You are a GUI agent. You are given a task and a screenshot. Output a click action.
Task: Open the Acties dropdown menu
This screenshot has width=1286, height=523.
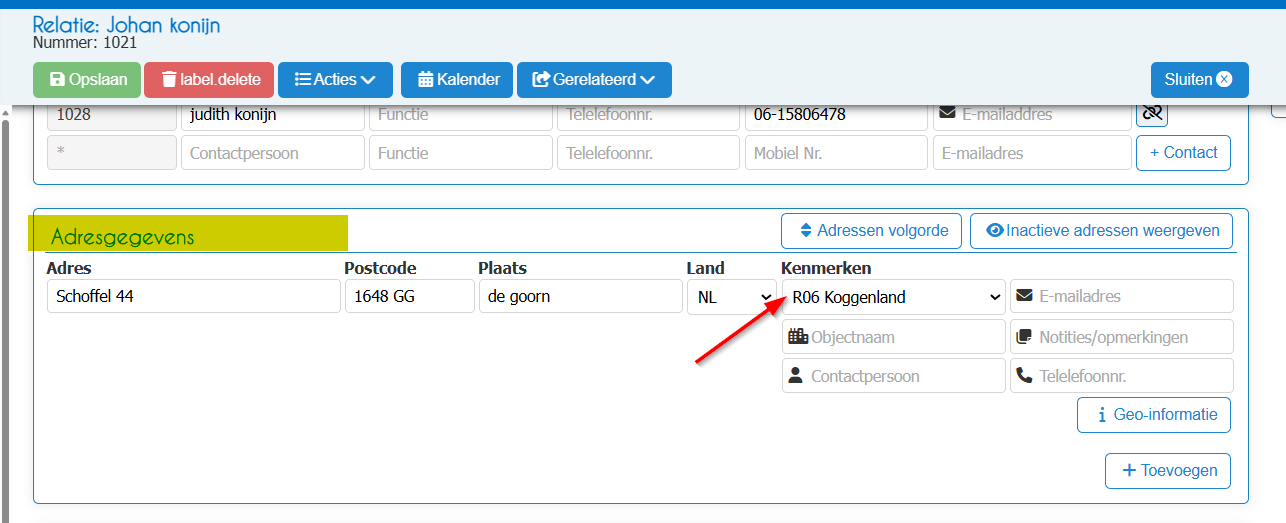click(335, 80)
